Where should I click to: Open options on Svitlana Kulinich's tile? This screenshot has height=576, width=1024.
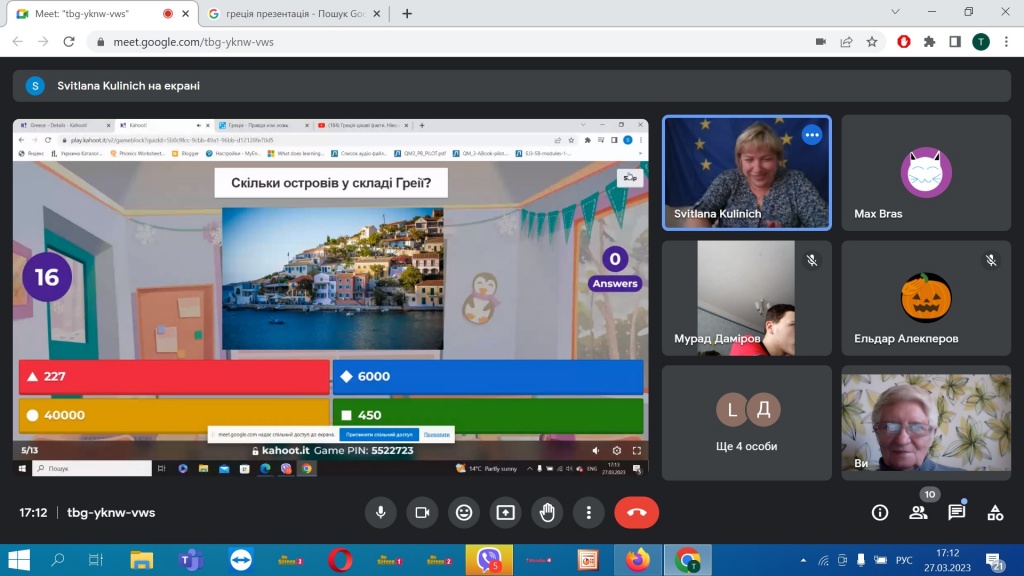[811, 135]
